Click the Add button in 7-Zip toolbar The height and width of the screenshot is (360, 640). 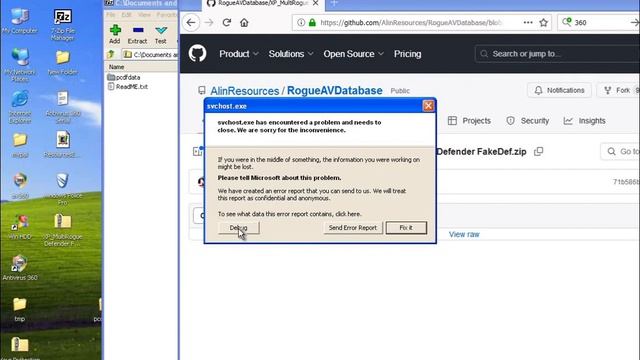[115, 34]
